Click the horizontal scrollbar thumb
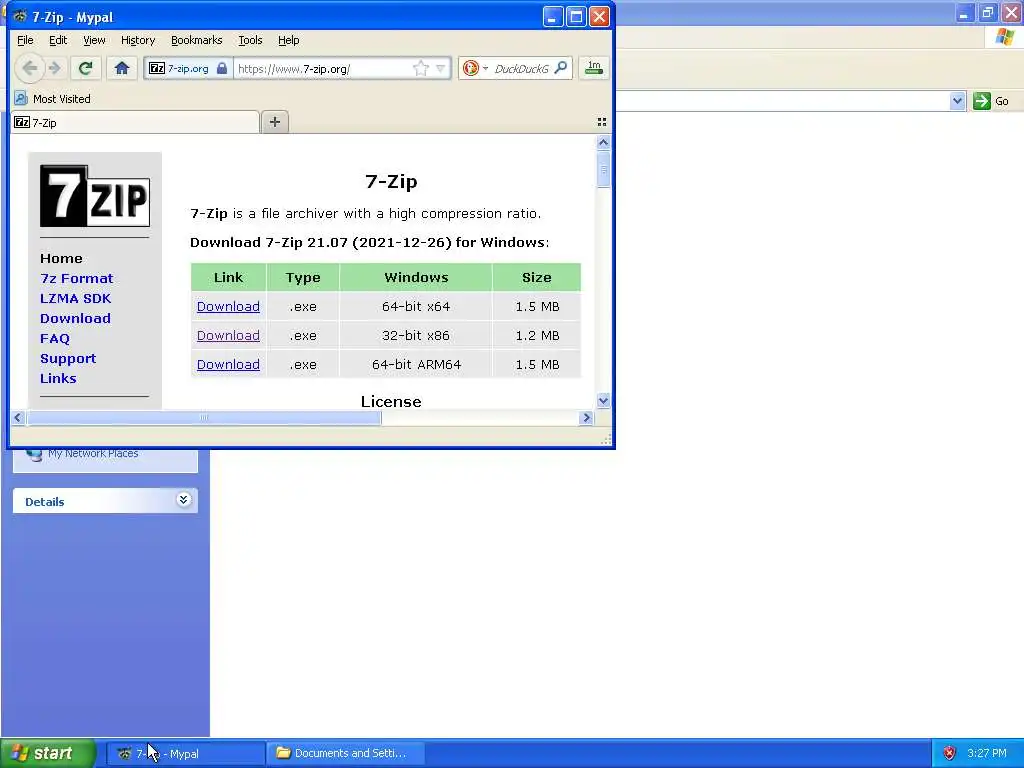Screen dimensions: 1024x768 point(204,418)
